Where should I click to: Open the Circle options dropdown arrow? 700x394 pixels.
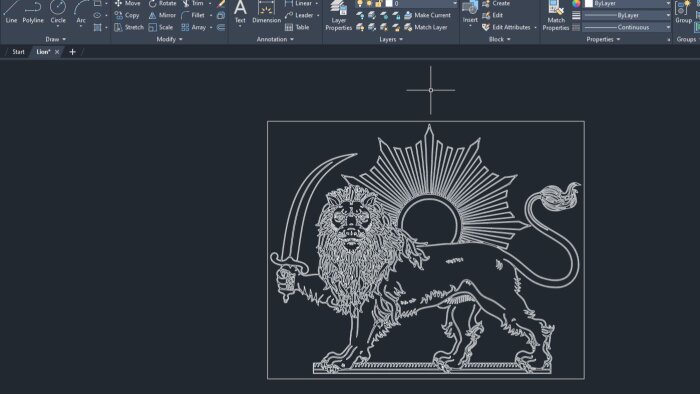click(x=58, y=27)
